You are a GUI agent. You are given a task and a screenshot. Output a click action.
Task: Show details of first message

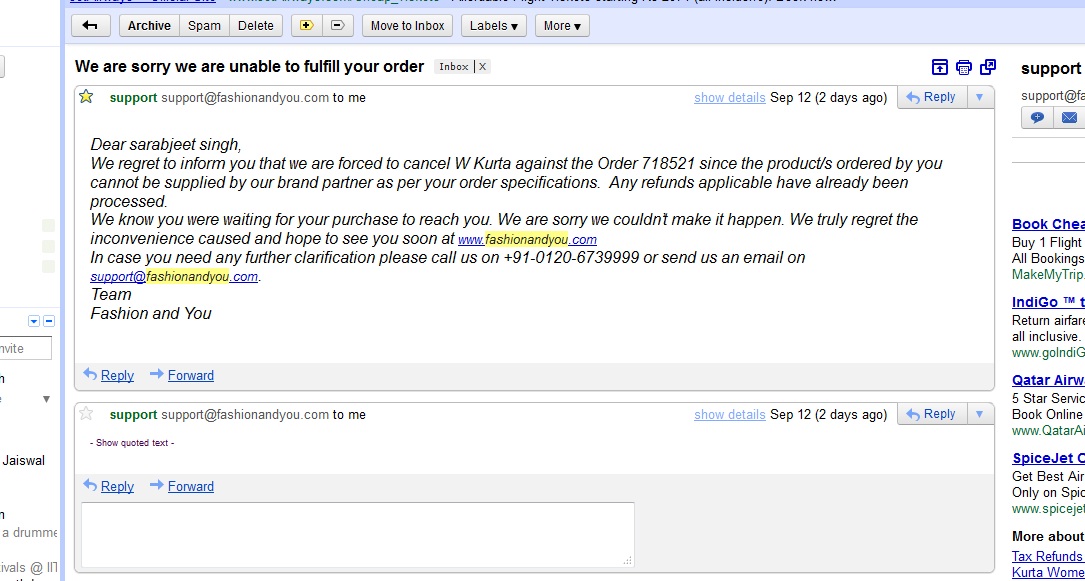(x=729, y=98)
